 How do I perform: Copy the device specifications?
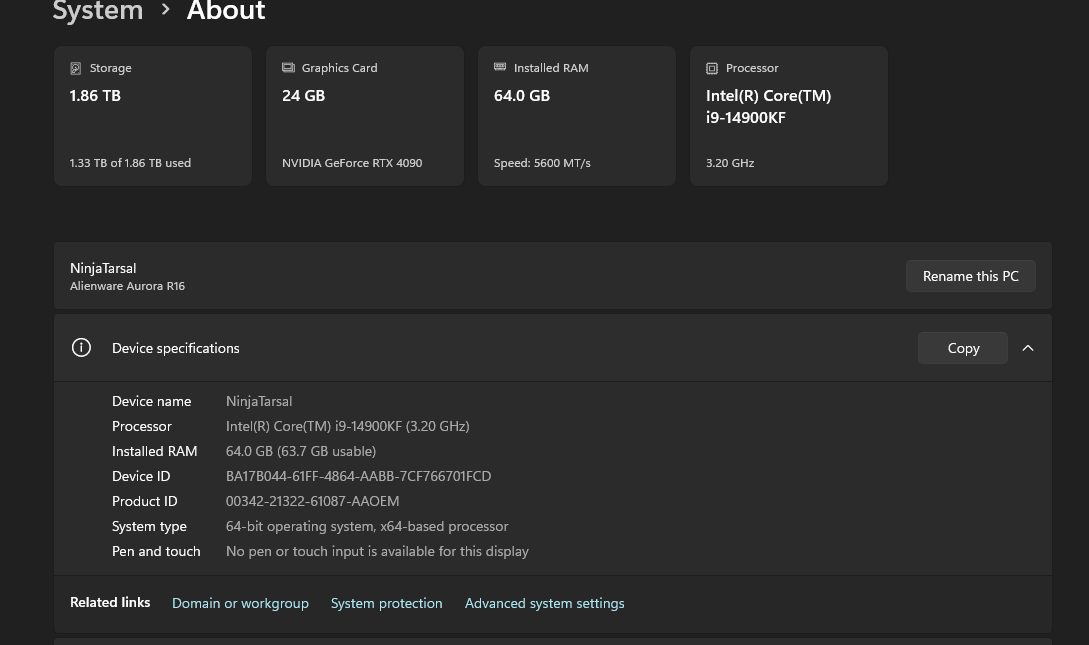click(x=963, y=348)
